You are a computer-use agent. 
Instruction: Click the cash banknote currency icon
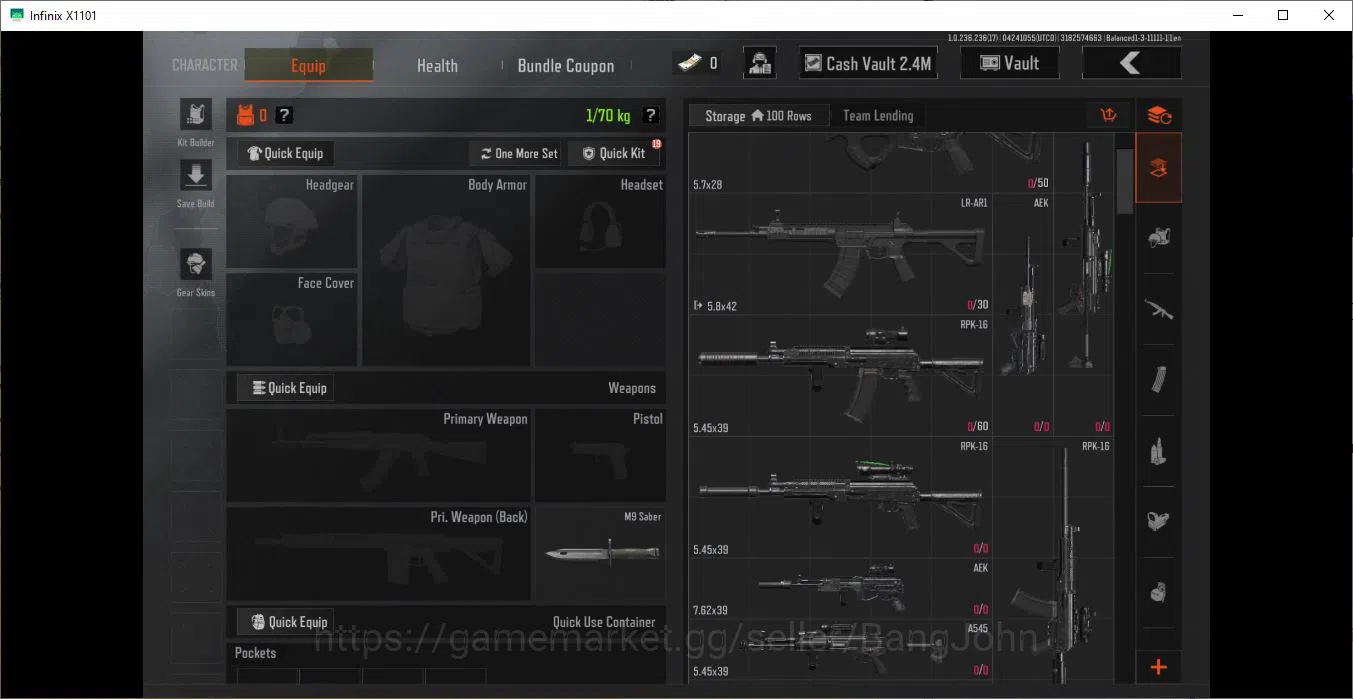(688, 63)
